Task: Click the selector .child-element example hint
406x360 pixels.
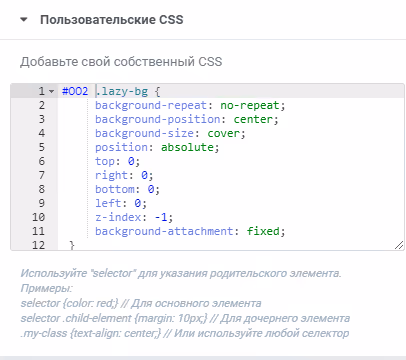Action: click(185, 318)
